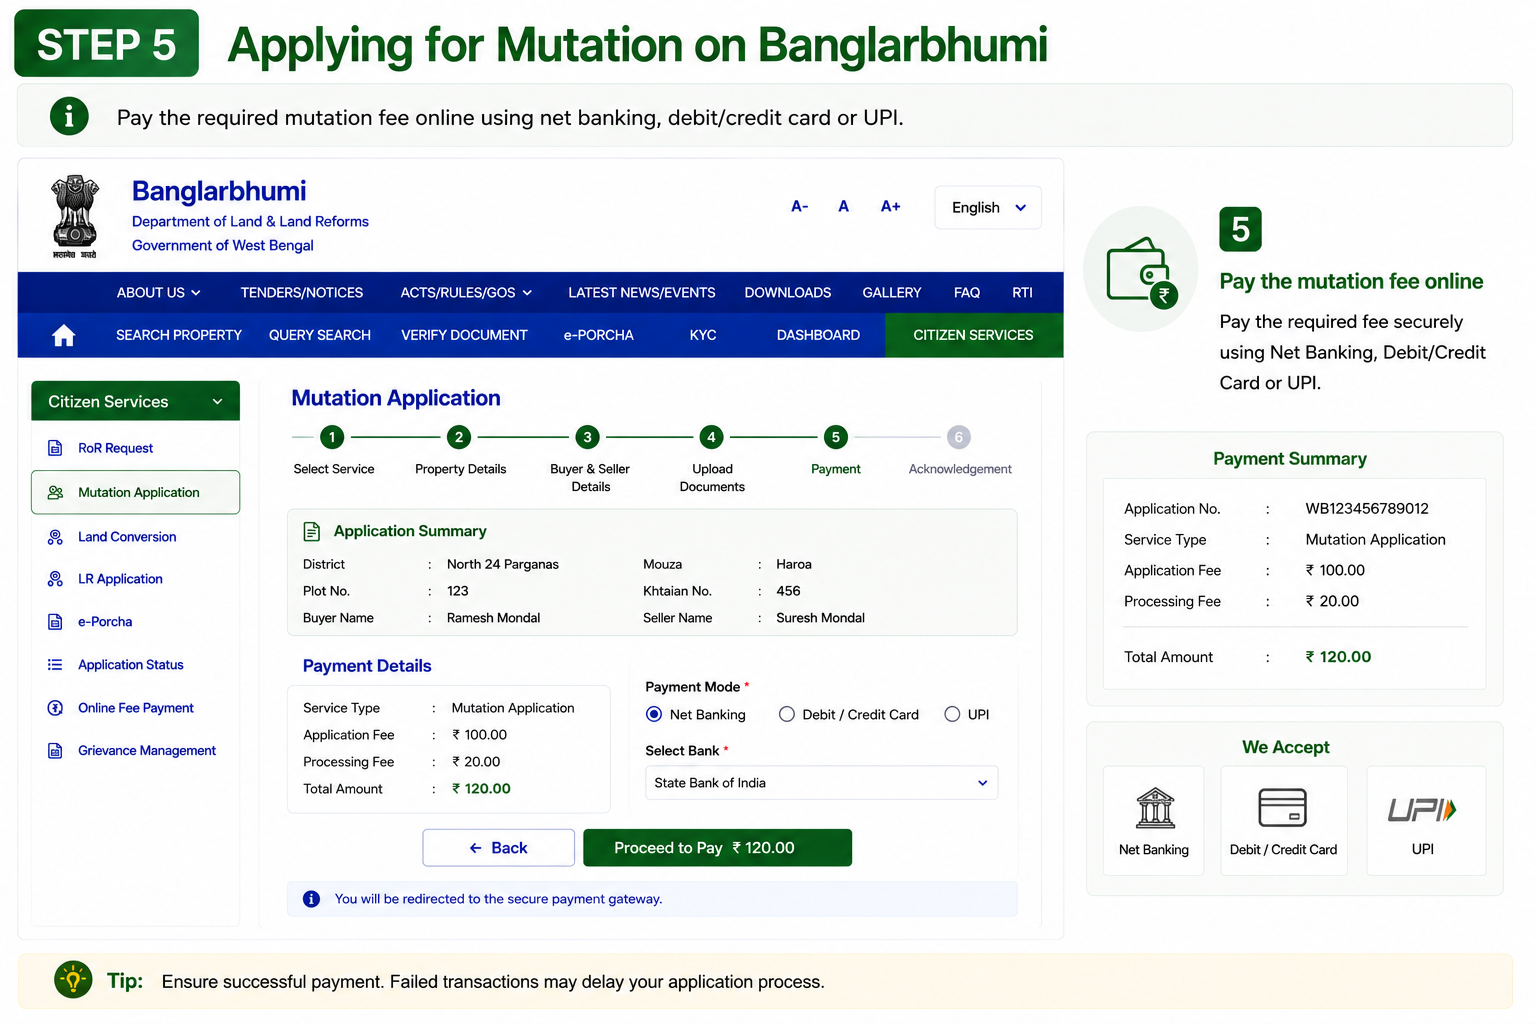Open the RTI menu item
This screenshot has height=1024, width=1536.
point(1022,293)
